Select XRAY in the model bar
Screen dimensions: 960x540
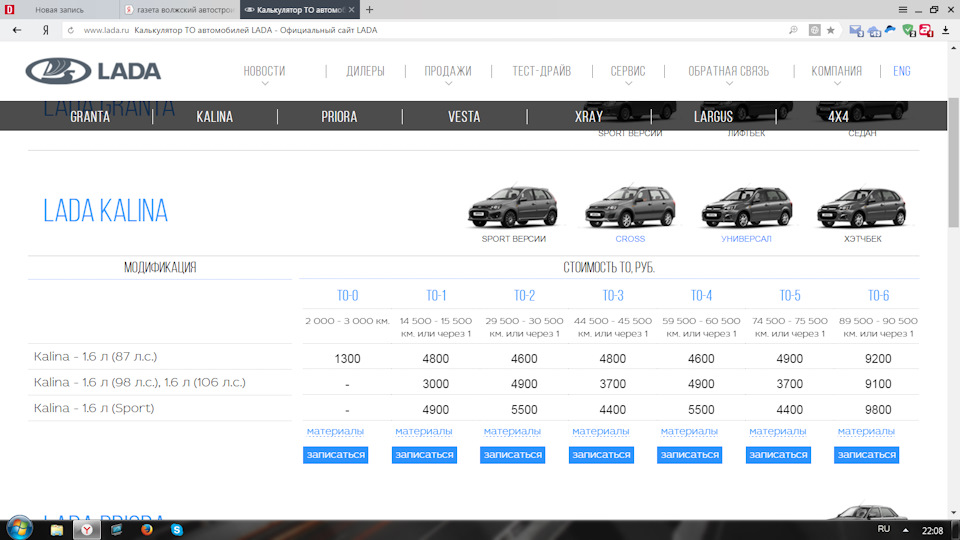click(x=588, y=116)
